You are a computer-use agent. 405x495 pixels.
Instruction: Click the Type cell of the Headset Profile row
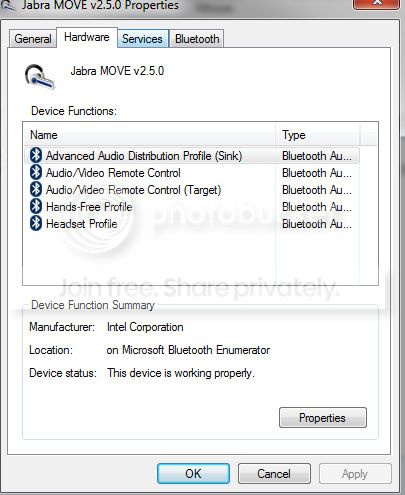click(x=317, y=224)
